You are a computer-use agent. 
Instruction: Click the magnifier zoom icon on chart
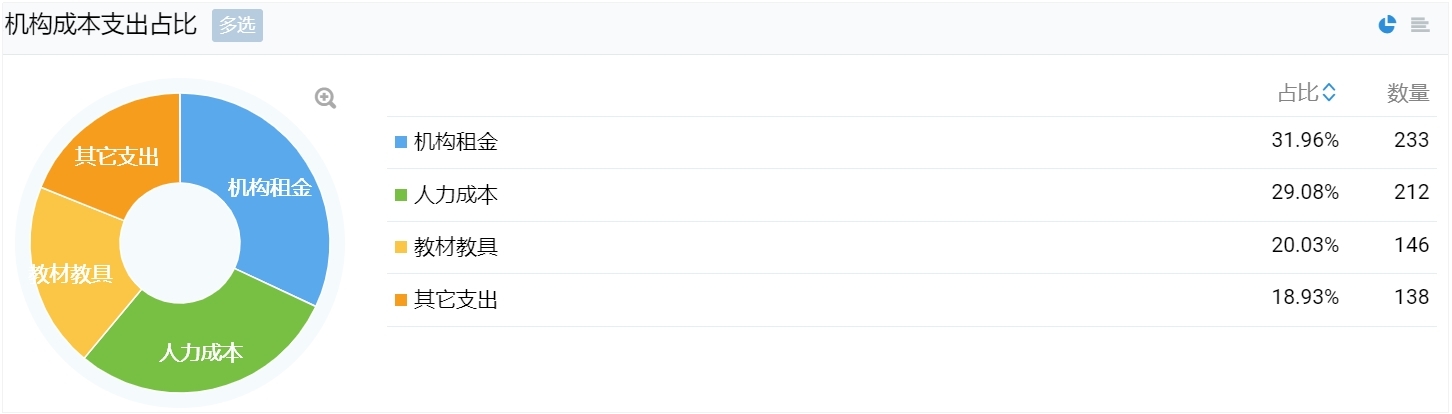[325, 98]
